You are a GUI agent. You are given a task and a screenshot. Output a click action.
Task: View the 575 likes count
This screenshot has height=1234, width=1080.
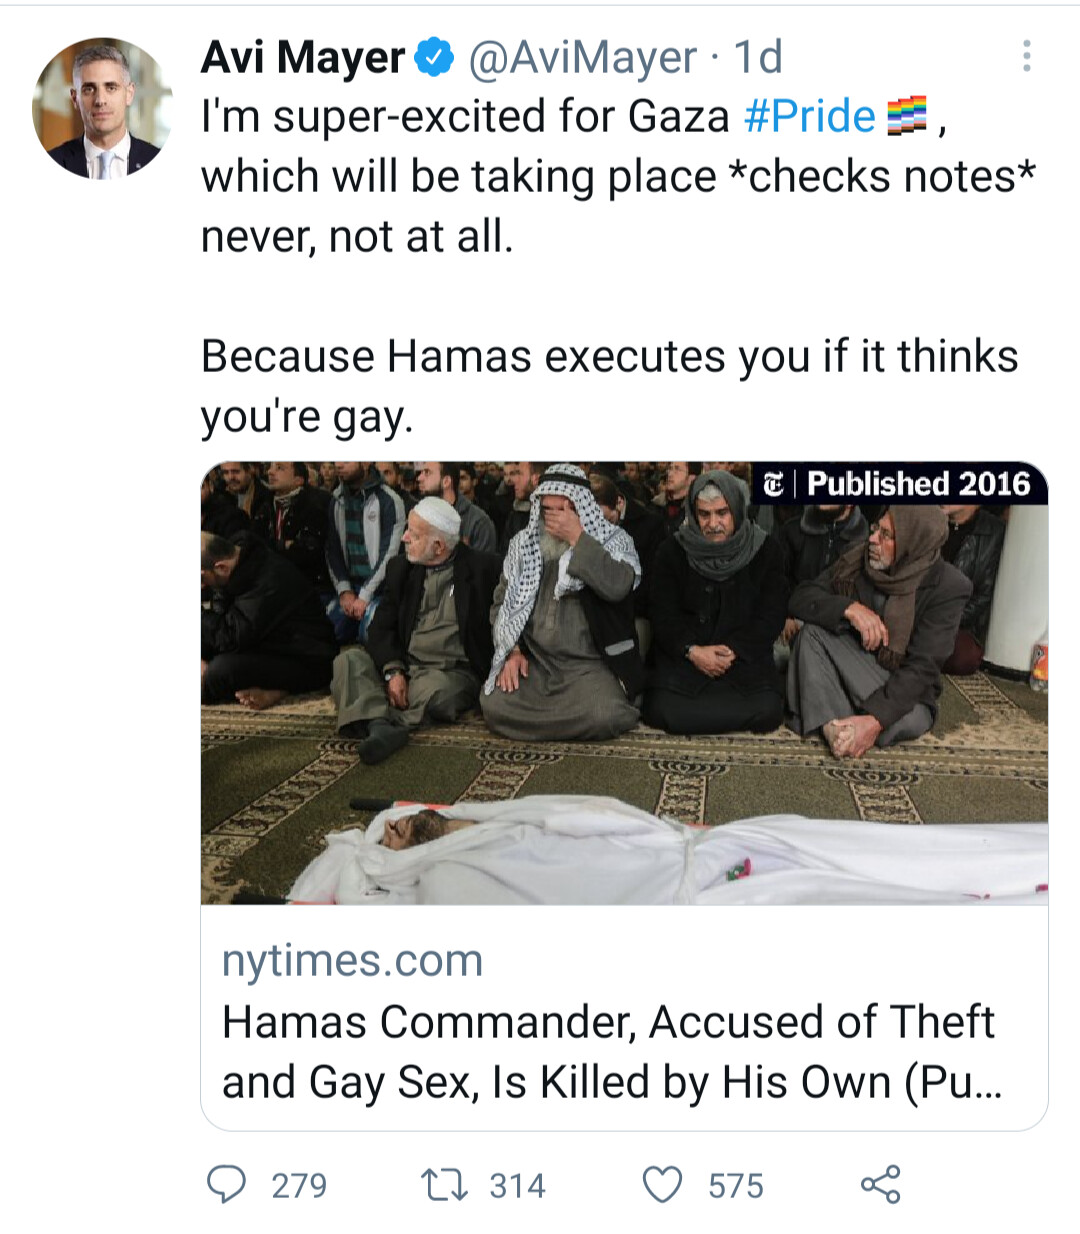(x=735, y=1186)
